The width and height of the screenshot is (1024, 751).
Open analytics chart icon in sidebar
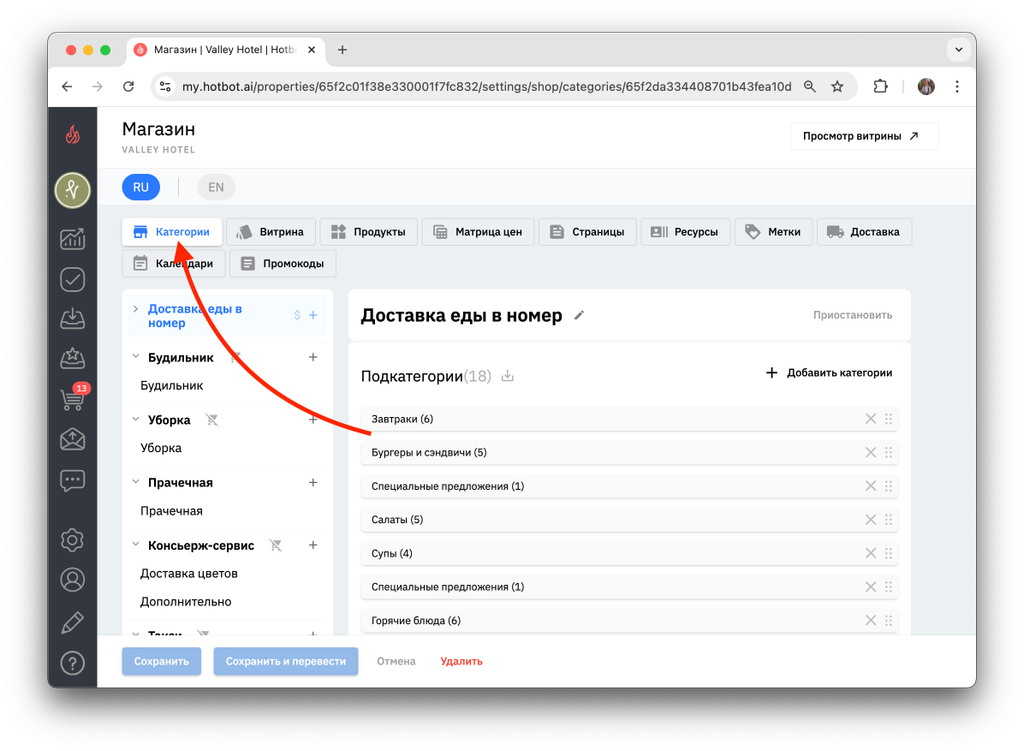72,239
